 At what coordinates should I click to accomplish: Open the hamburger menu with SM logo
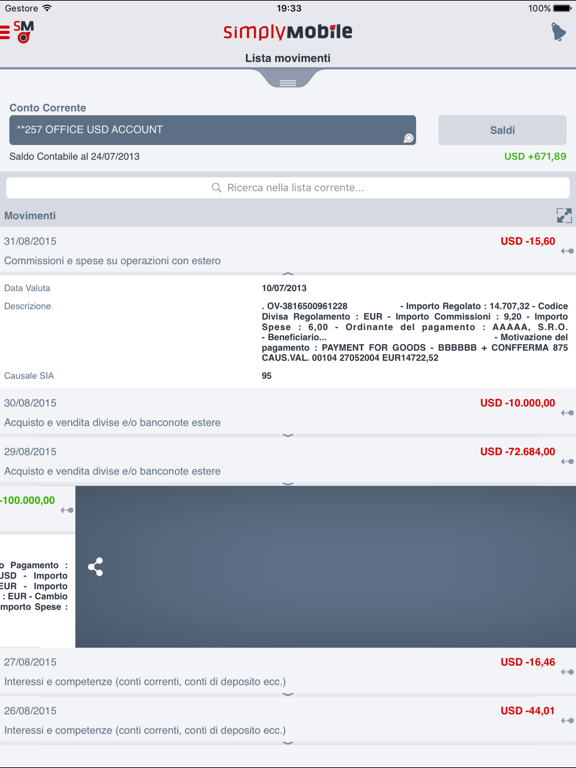click(x=17, y=32)
